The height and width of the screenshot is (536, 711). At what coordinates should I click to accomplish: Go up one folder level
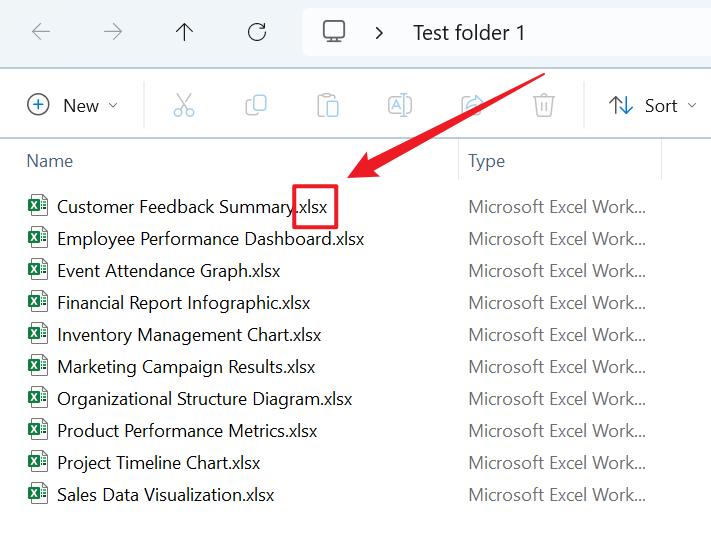184,32
